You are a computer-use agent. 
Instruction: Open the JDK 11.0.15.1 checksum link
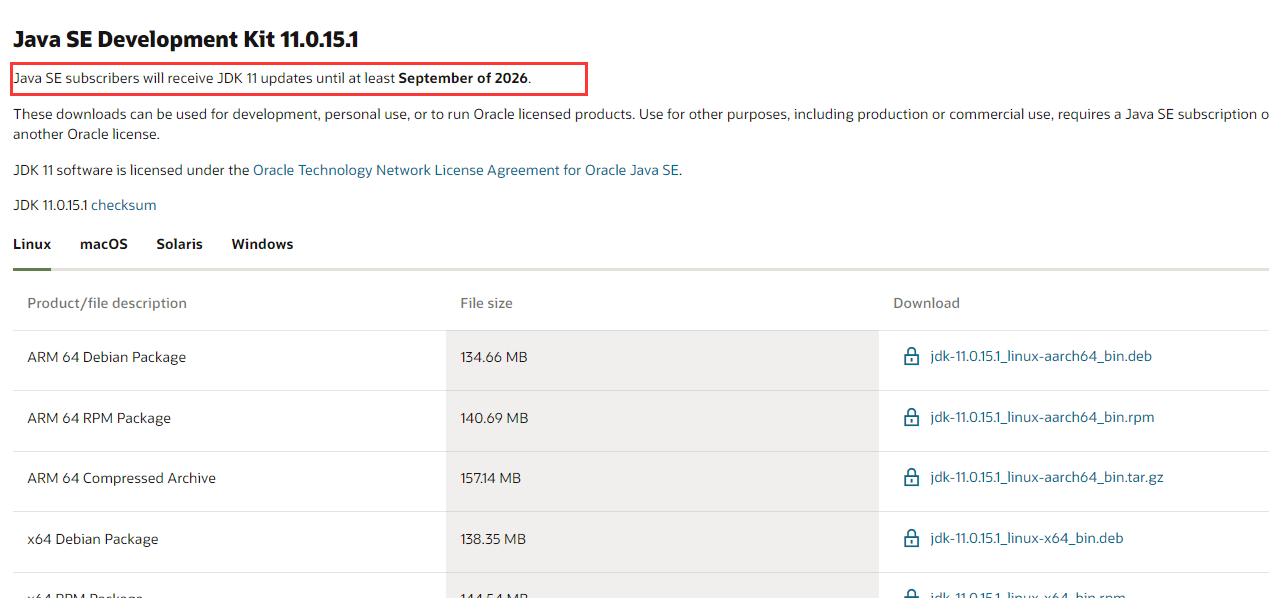click(124, 205)
